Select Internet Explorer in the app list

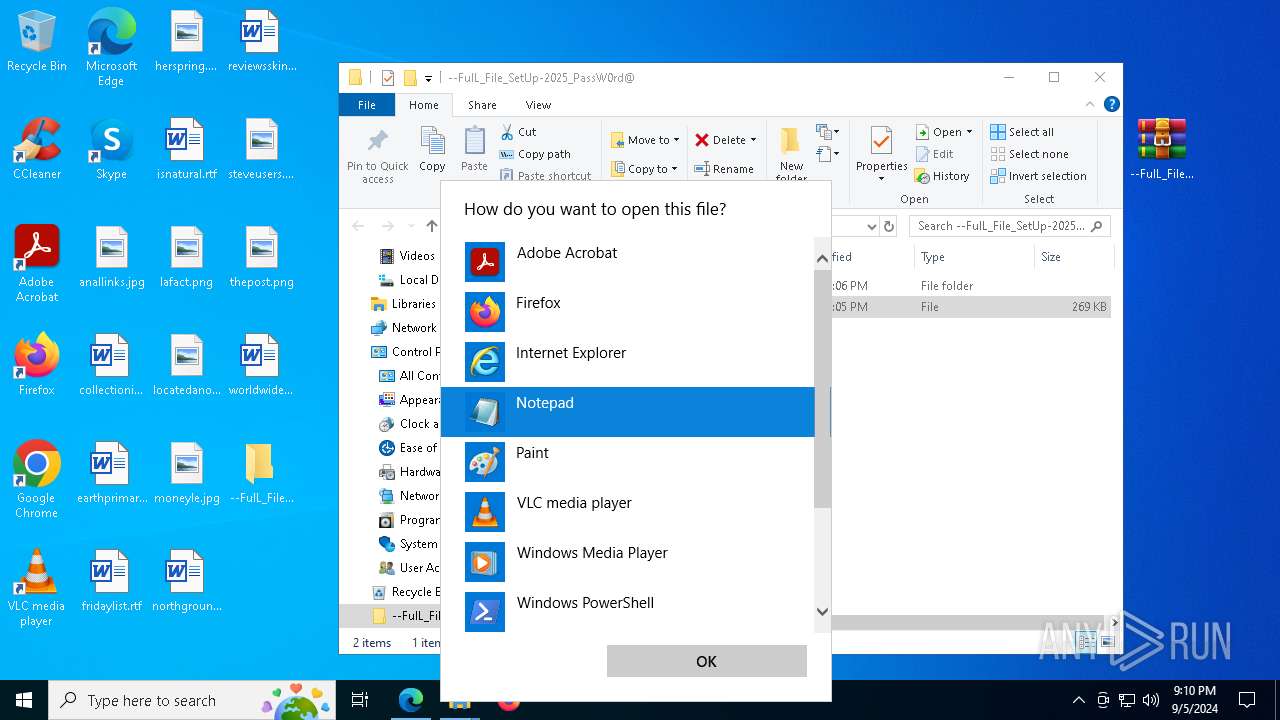[628, 362]
